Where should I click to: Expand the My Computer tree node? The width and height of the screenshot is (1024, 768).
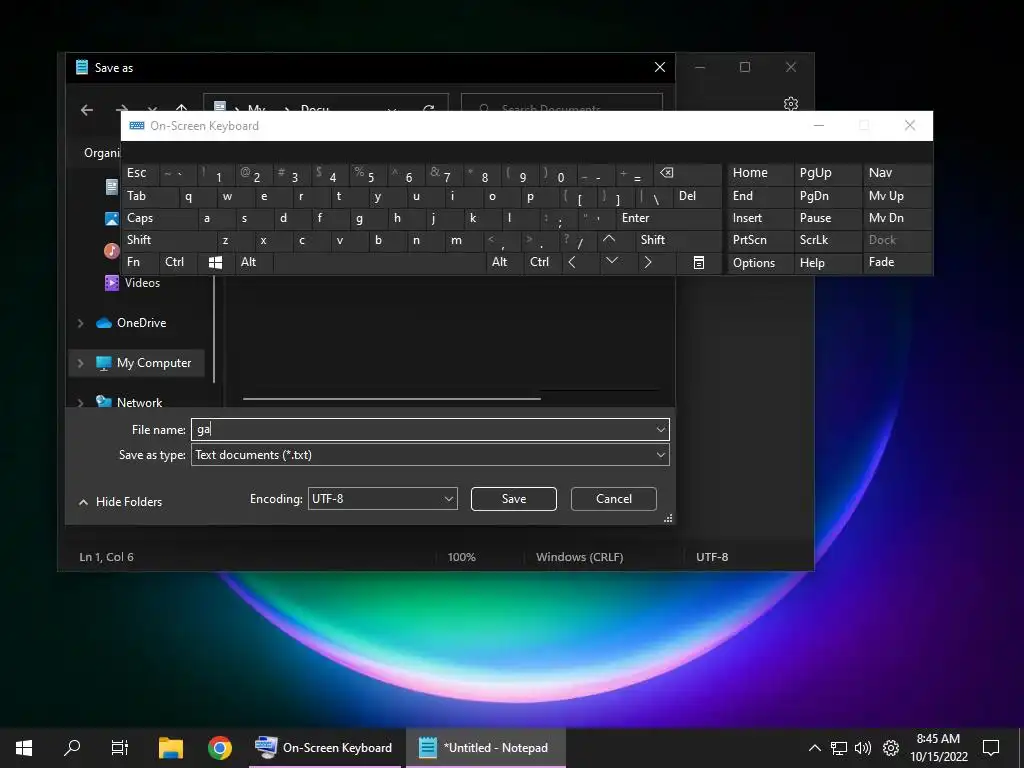(x=81, y=362)
